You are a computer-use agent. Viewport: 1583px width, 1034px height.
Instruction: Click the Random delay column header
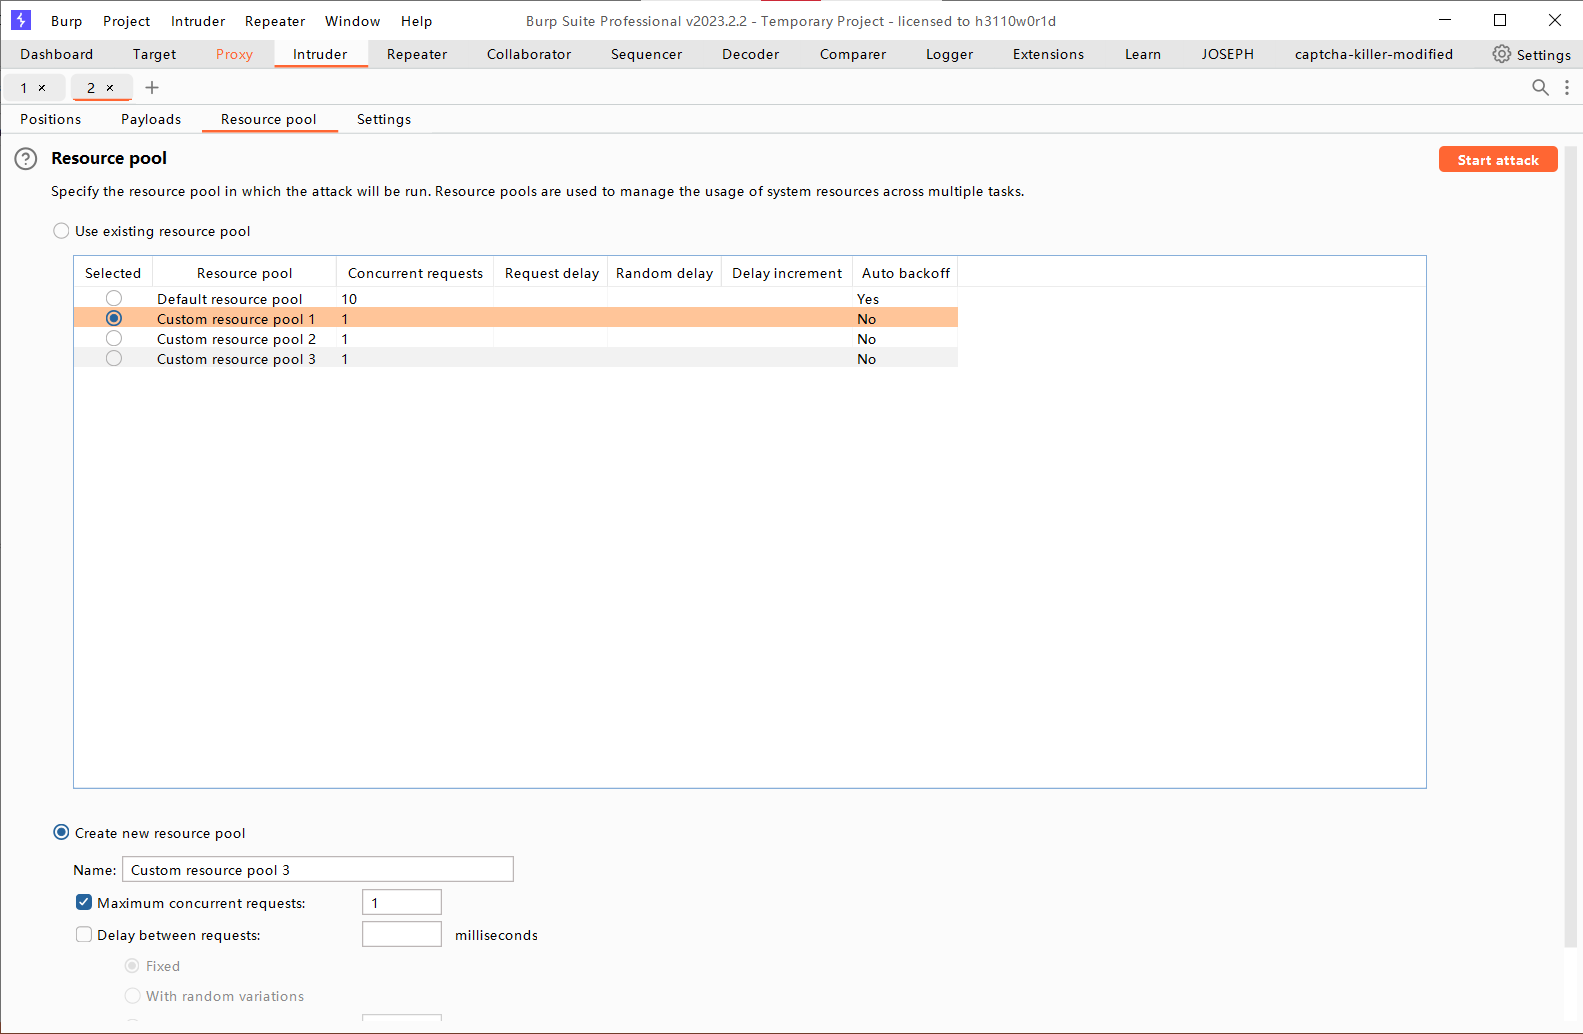665,273
